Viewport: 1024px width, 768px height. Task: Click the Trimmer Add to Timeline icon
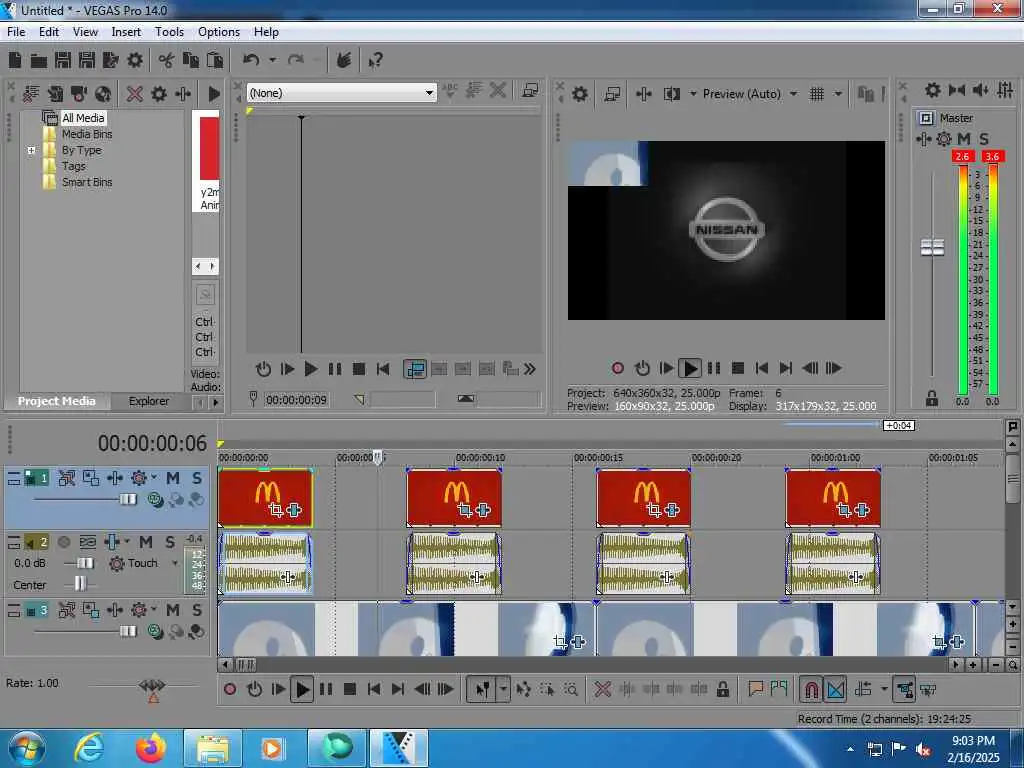click(x=415, y=369)
